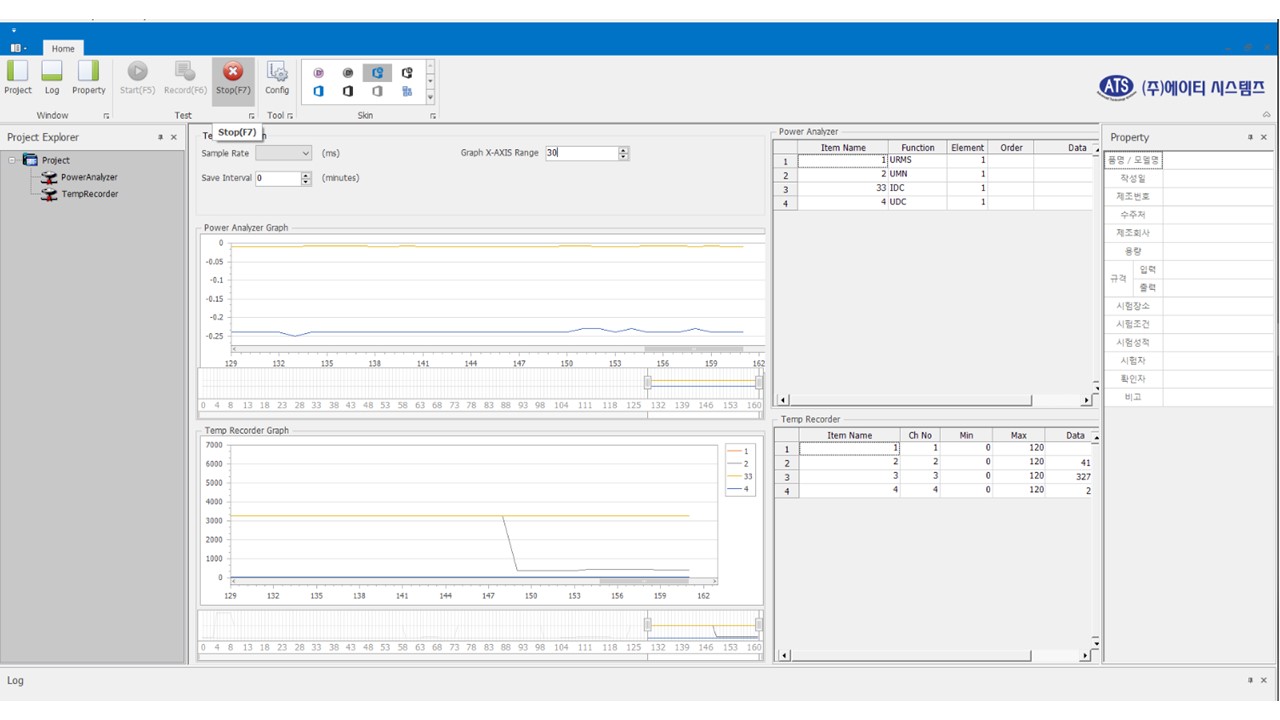The image size is (1280, 720).
Task: Expand the full skin gallery
Action: coord(431,98)
